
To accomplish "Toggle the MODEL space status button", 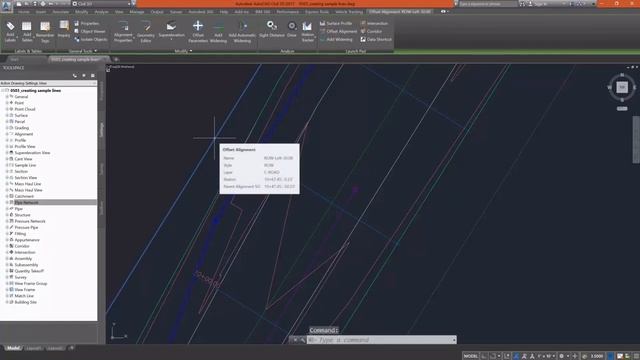I will [x=470, y=356].
